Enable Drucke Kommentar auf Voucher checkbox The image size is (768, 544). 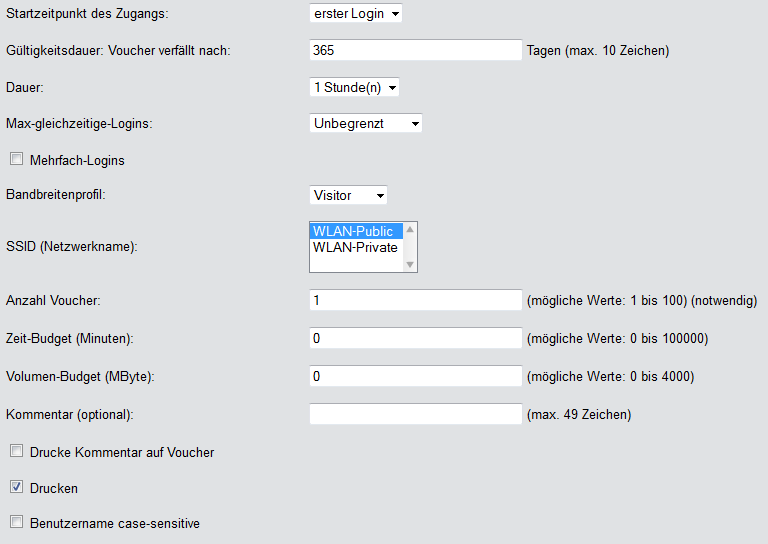click(x=16, y=451)
